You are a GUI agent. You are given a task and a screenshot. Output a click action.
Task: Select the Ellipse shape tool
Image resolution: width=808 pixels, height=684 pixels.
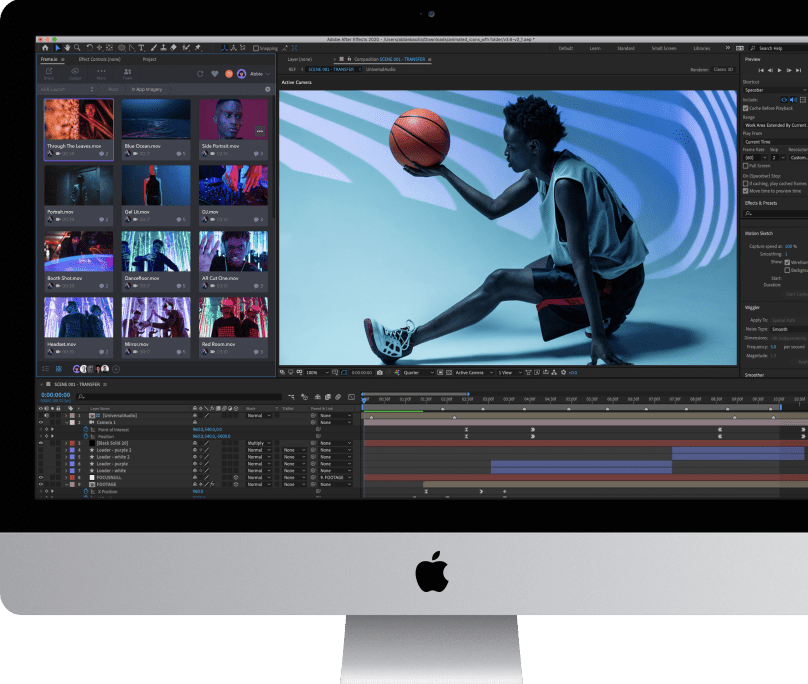tap(122, 48)
